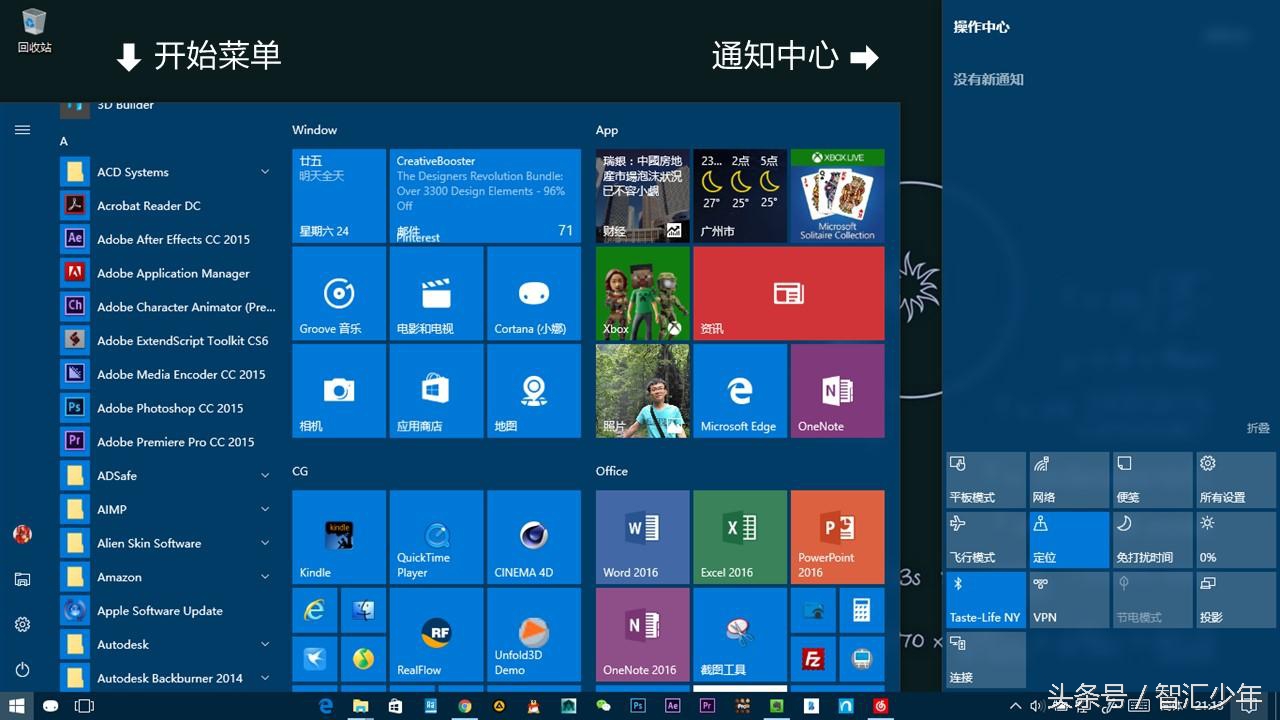Open Acrobat Reader DC from app list

pos(167,206)
